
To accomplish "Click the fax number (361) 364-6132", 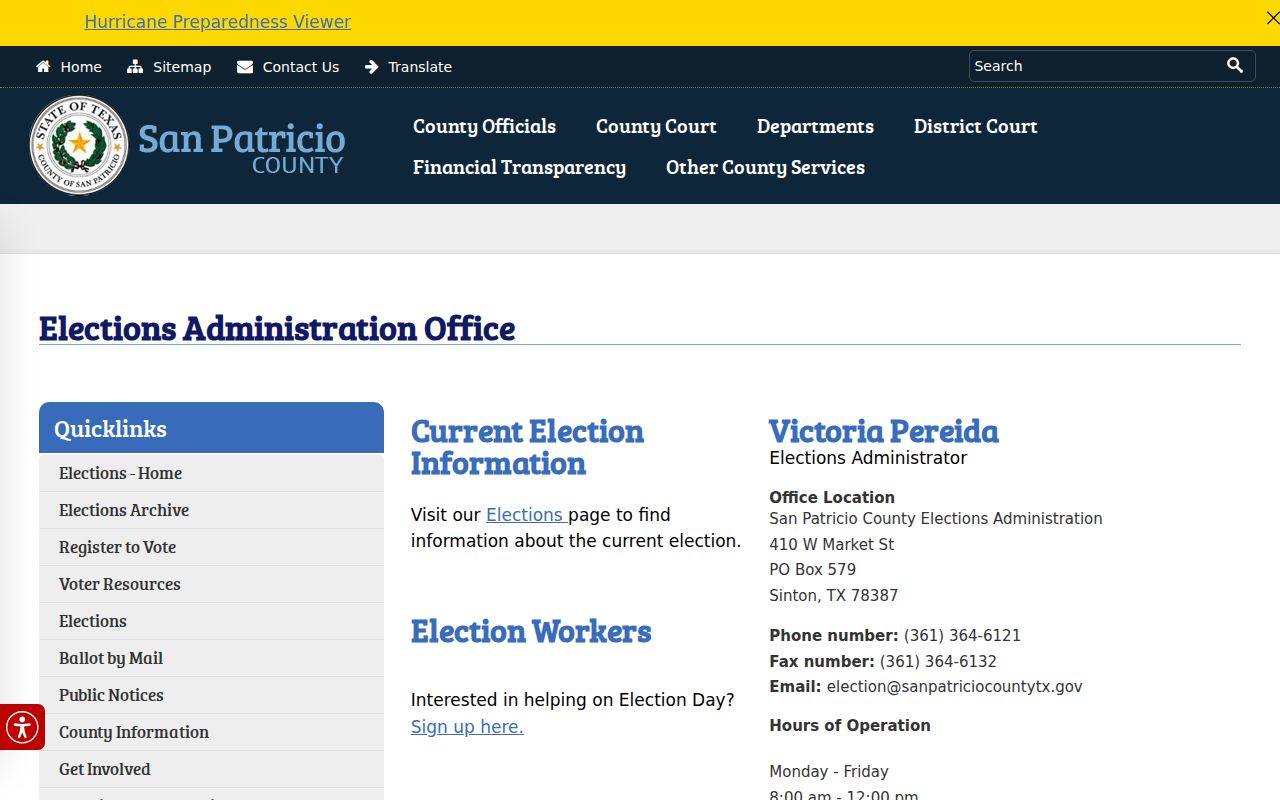I will [938, 661].
